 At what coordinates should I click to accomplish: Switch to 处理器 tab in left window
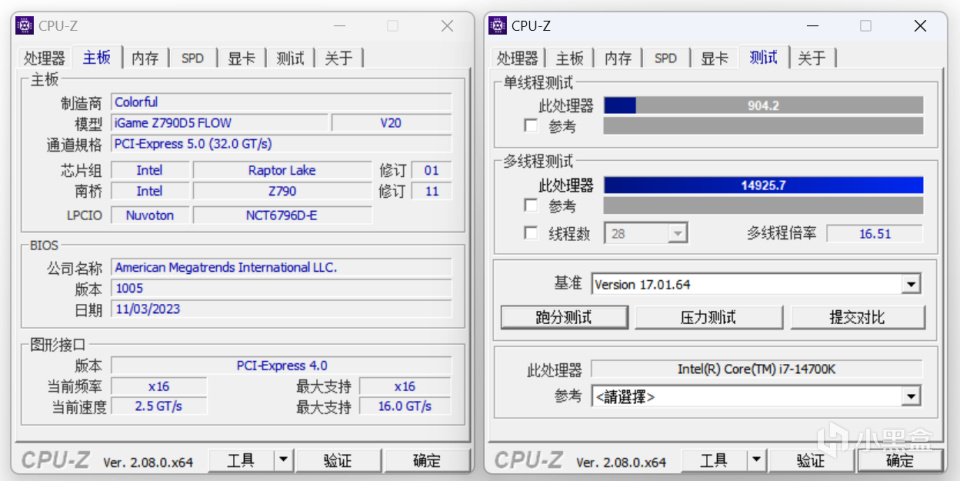(44, 58)
